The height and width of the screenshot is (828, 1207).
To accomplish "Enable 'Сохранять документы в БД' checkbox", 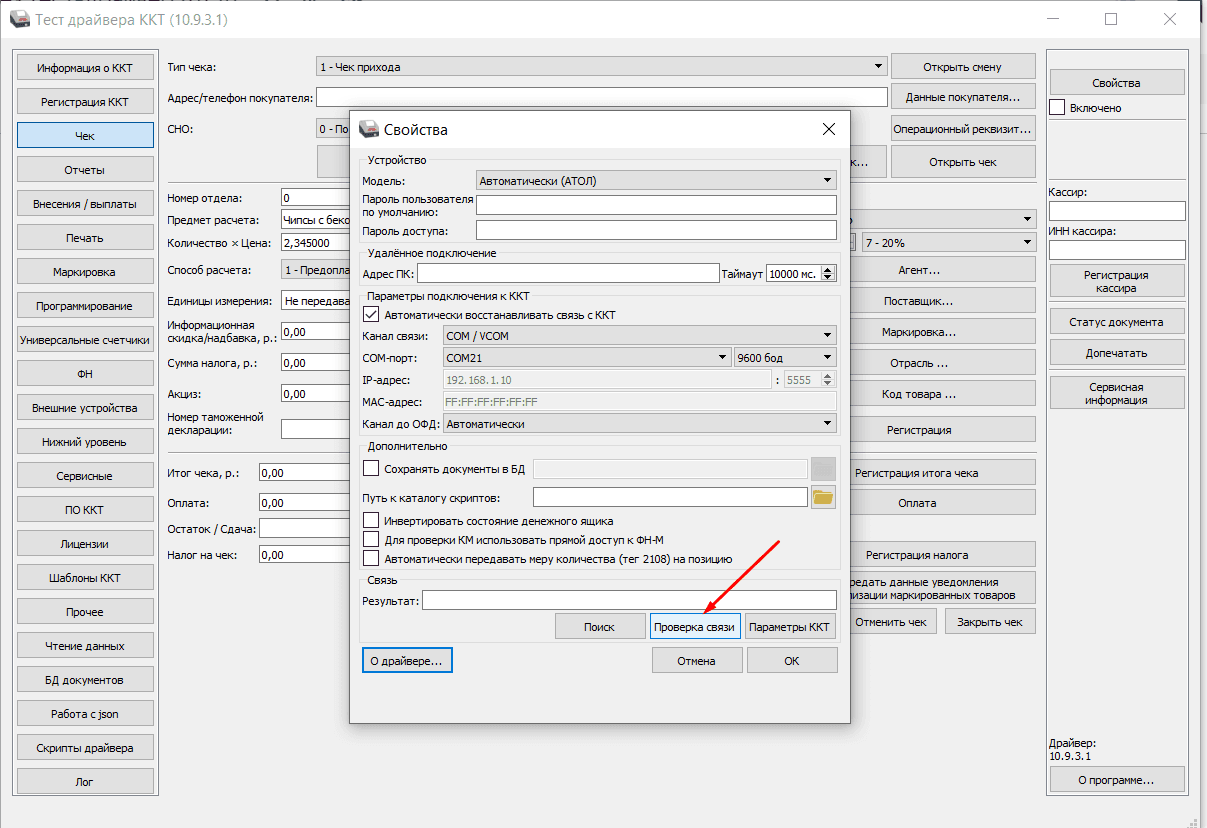I will [372, 468].
